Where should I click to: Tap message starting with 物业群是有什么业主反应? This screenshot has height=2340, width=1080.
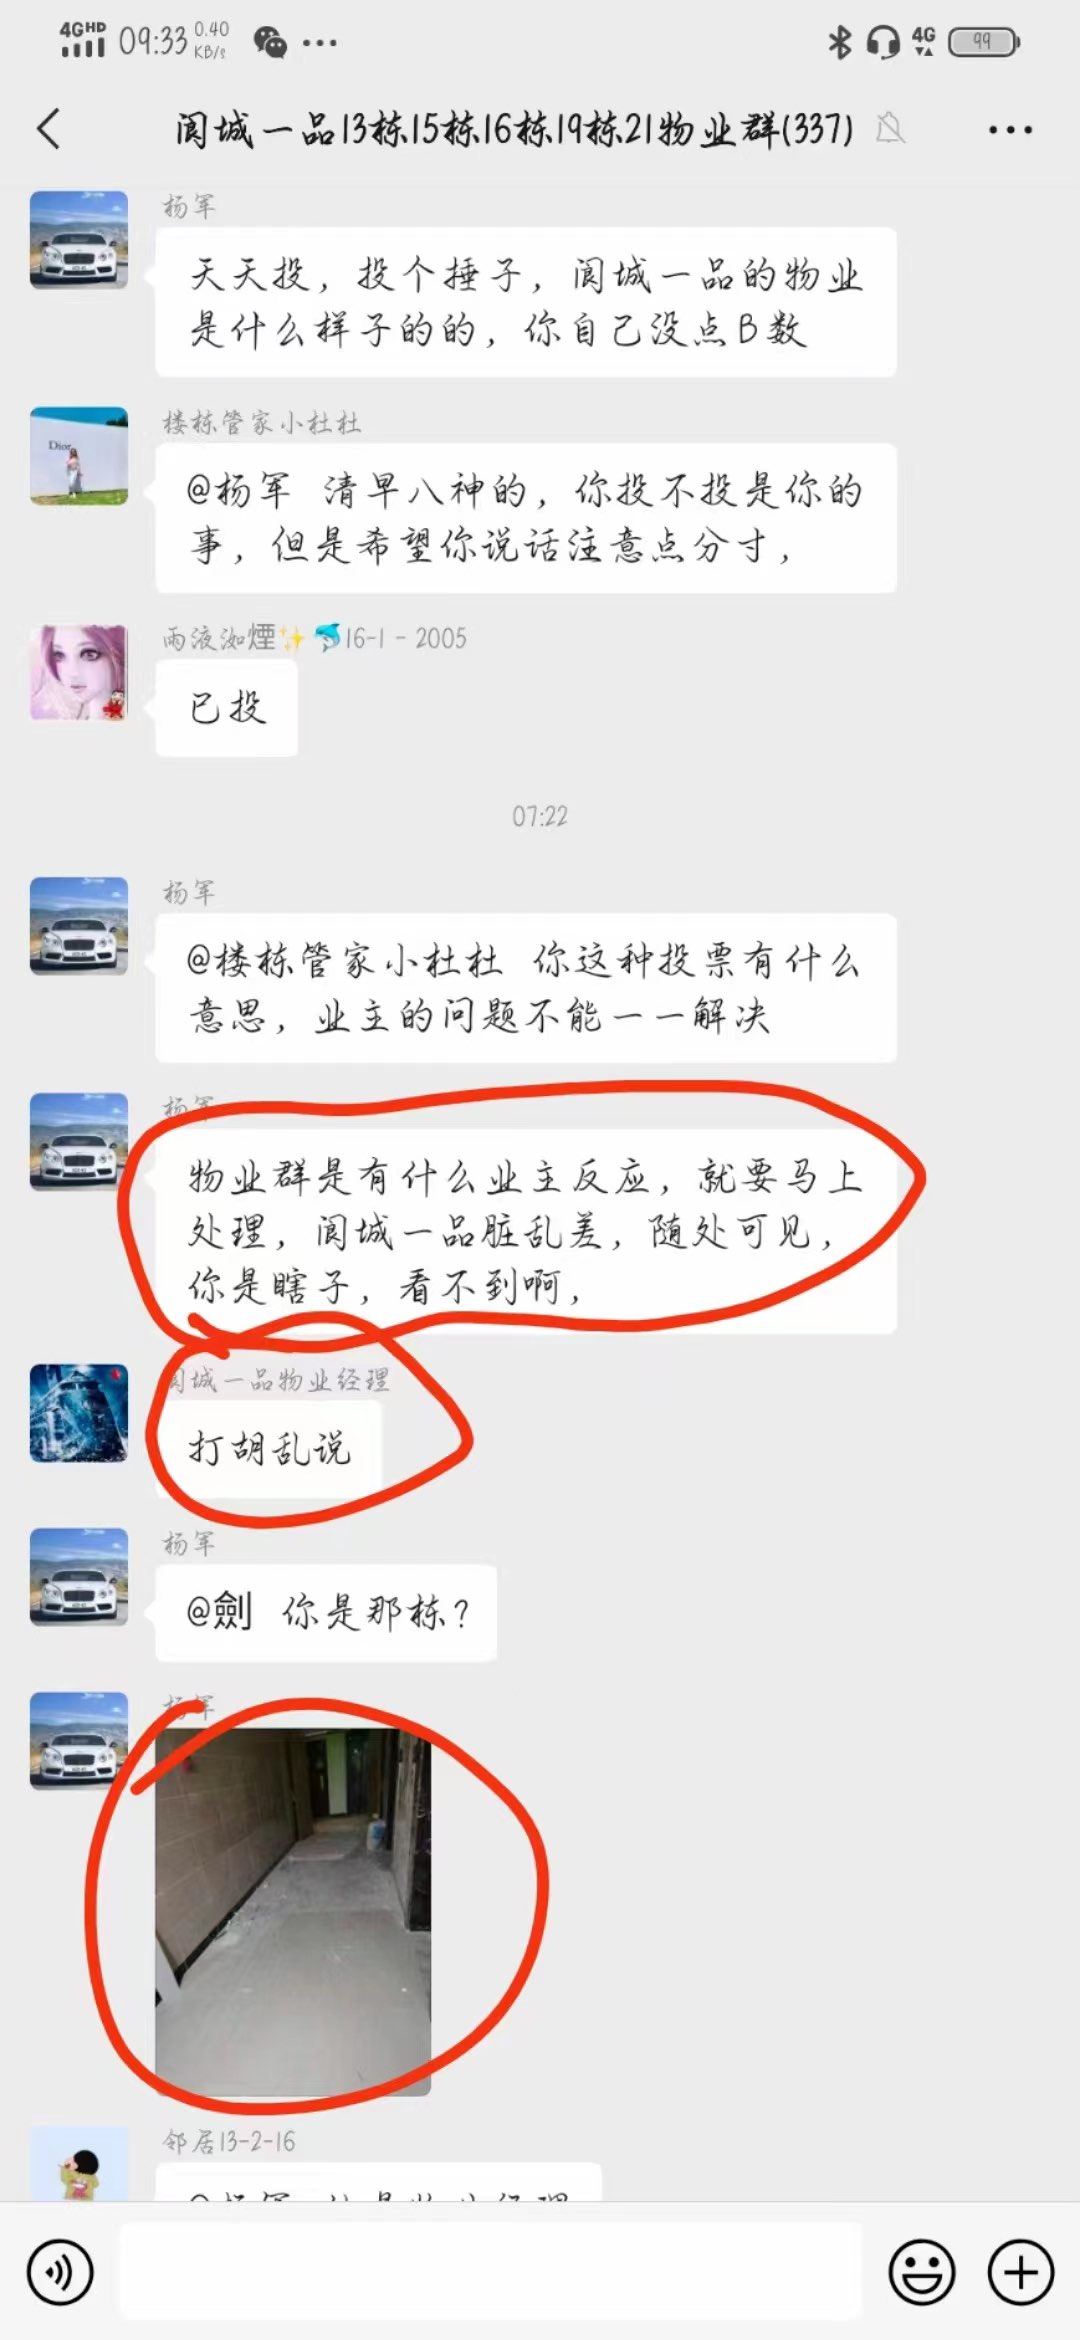click(526, 1231)
